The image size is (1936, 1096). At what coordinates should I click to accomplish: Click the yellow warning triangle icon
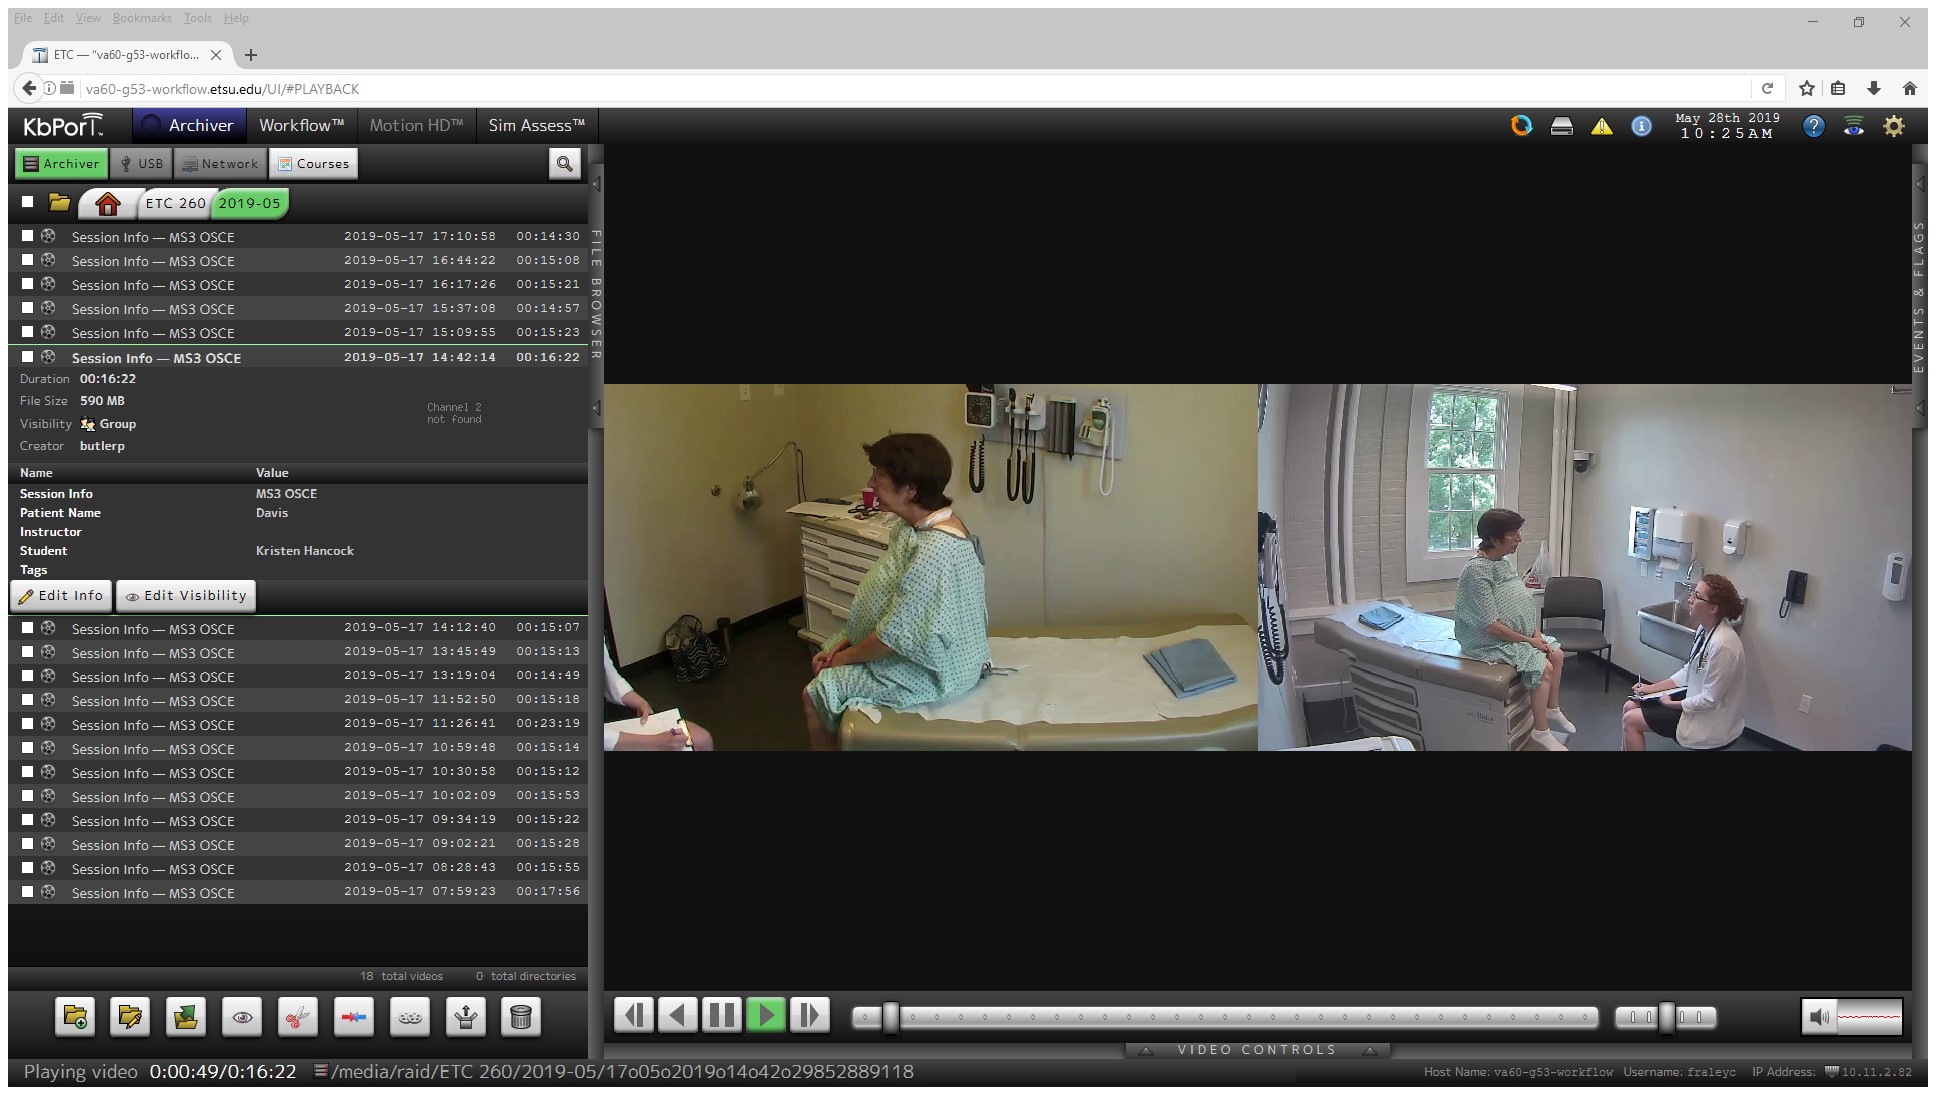point(1602,126)
